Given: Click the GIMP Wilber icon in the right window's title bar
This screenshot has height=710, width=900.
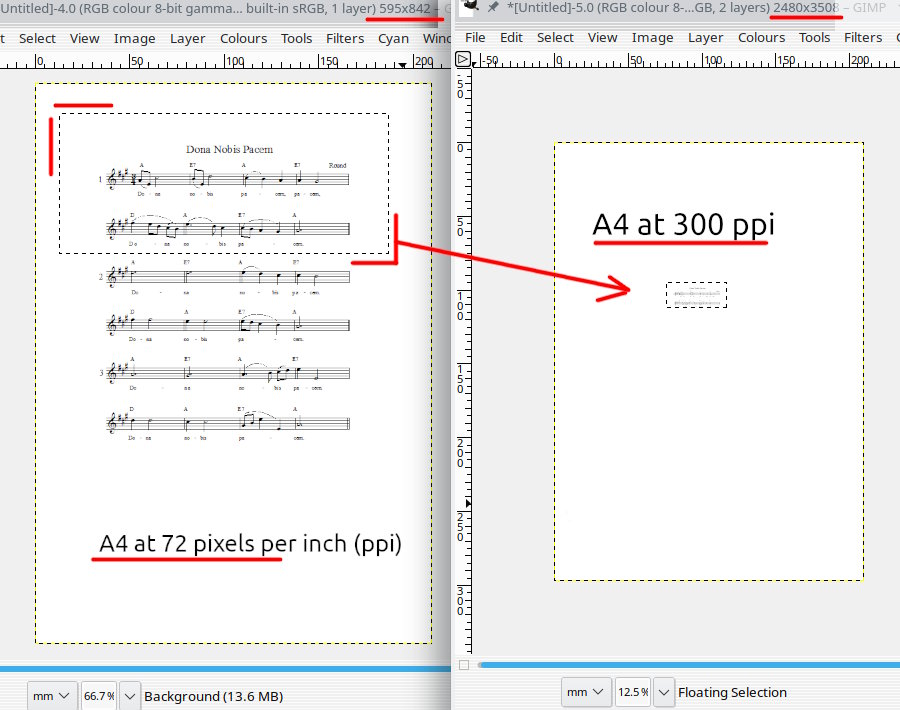Looking at the screenshot, I should (x=471, y=6).
